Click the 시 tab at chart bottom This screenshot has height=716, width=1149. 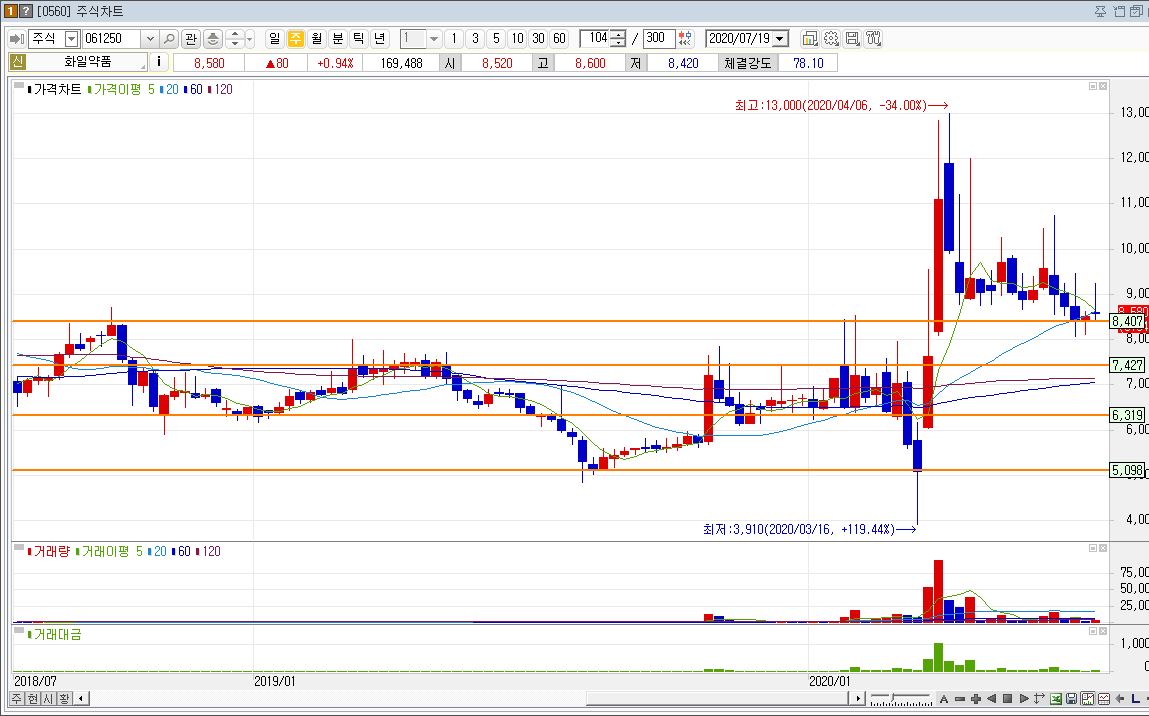click(48, 698)
